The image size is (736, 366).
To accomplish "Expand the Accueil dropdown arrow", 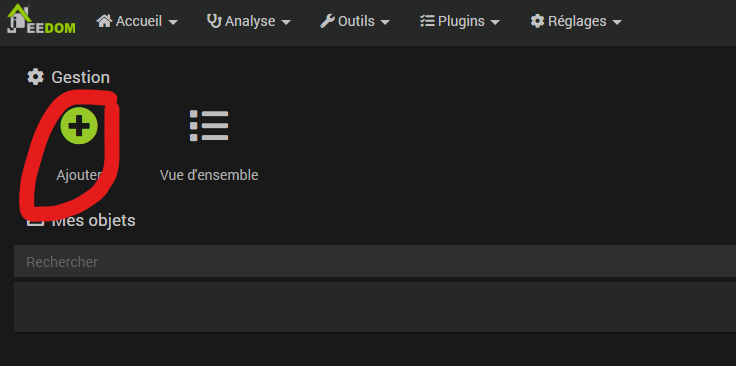I will pyautogui.click(x=173, y=23).
